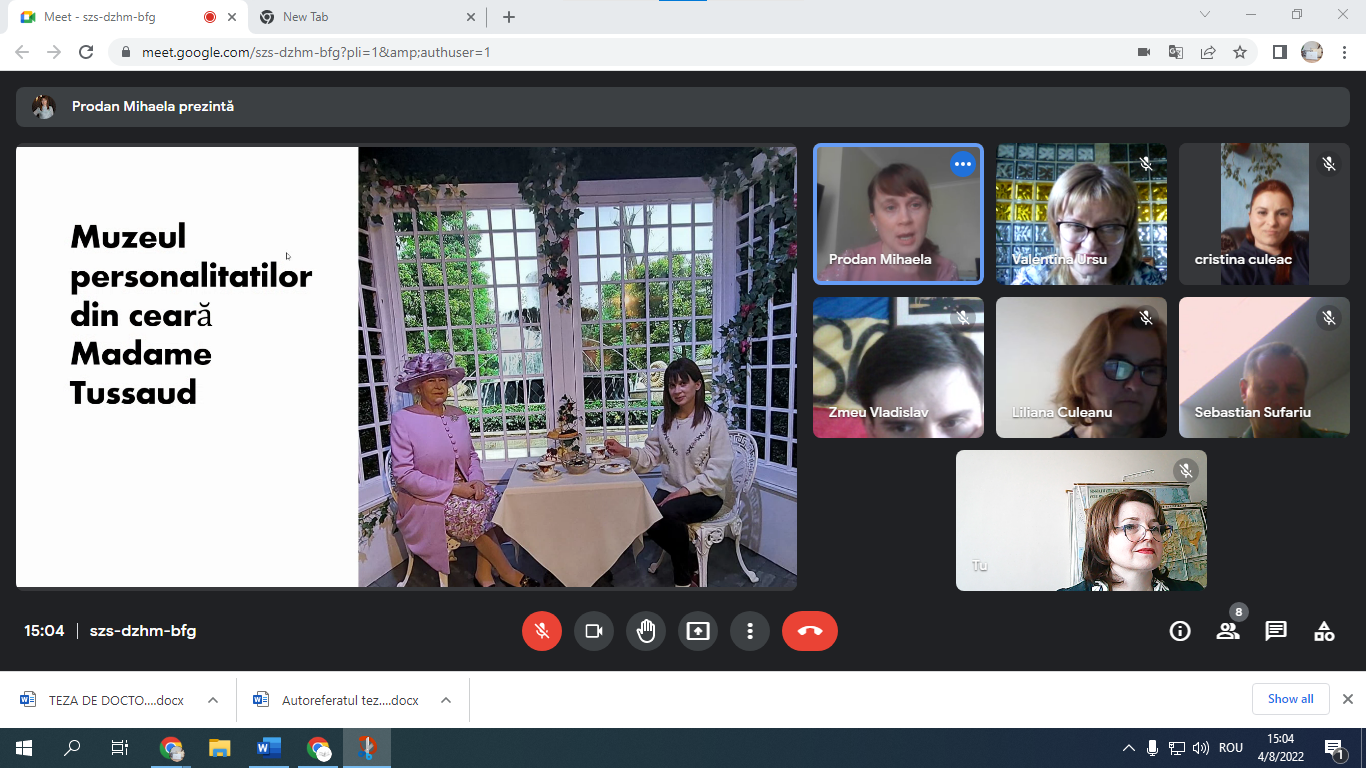Open the scissors capture app on taskbar
1366x768 pixels.
367,748
